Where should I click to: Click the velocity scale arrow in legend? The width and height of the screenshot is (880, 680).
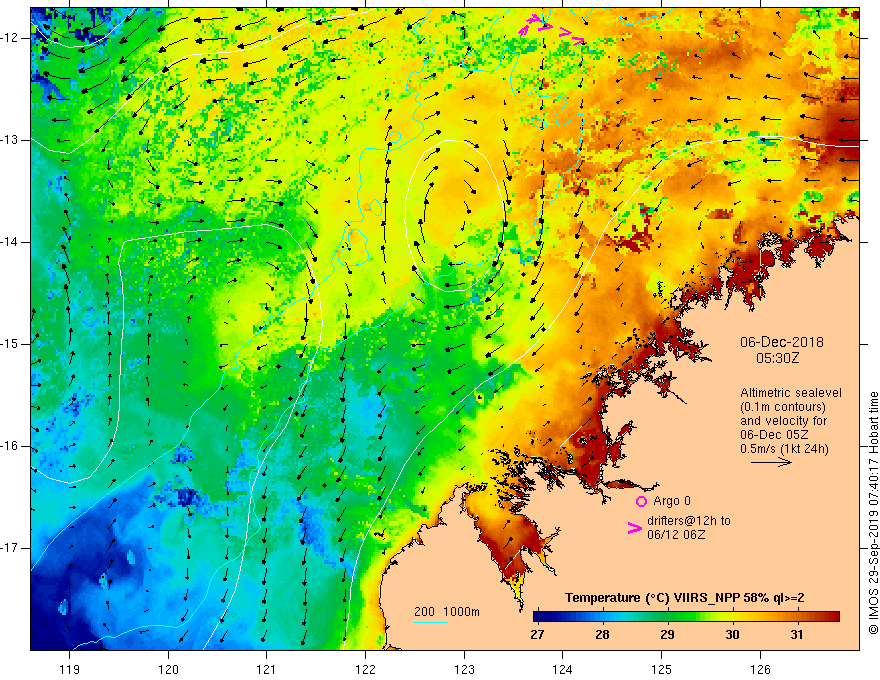tap(771, 462)
